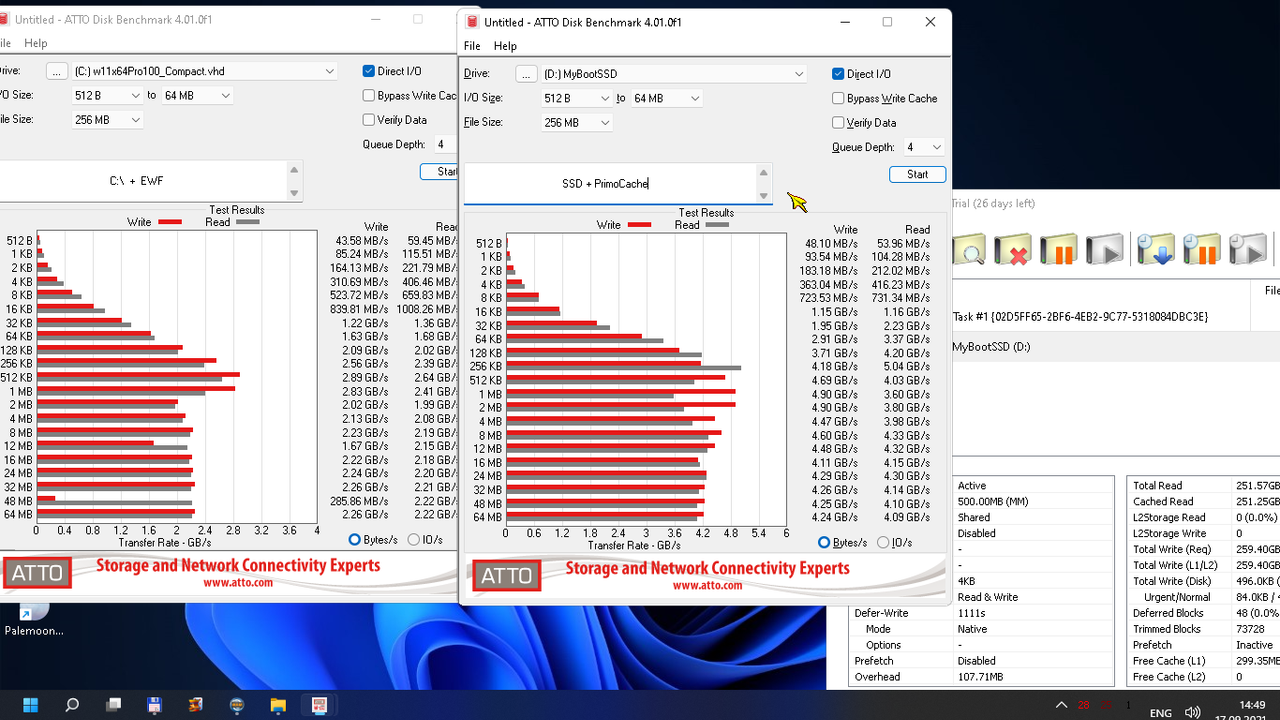This screenshot has width=1280, height=720.
Task: Click the resume cache task gray play icon
Action: 1104,248
